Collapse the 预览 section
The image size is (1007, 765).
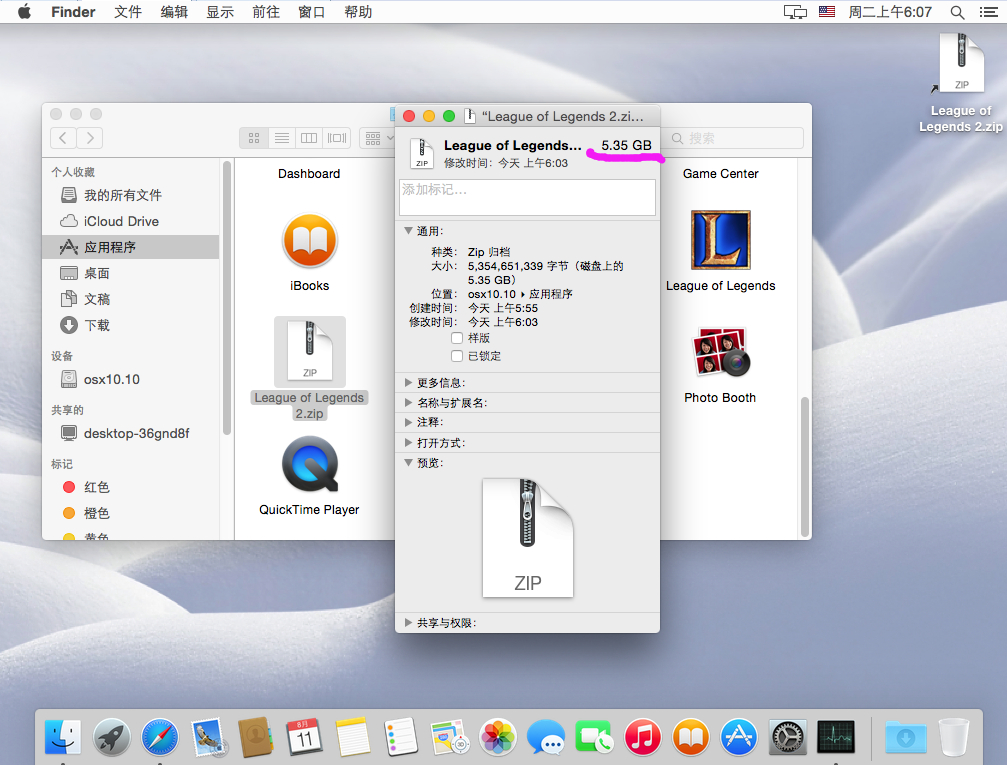[408, 462]
